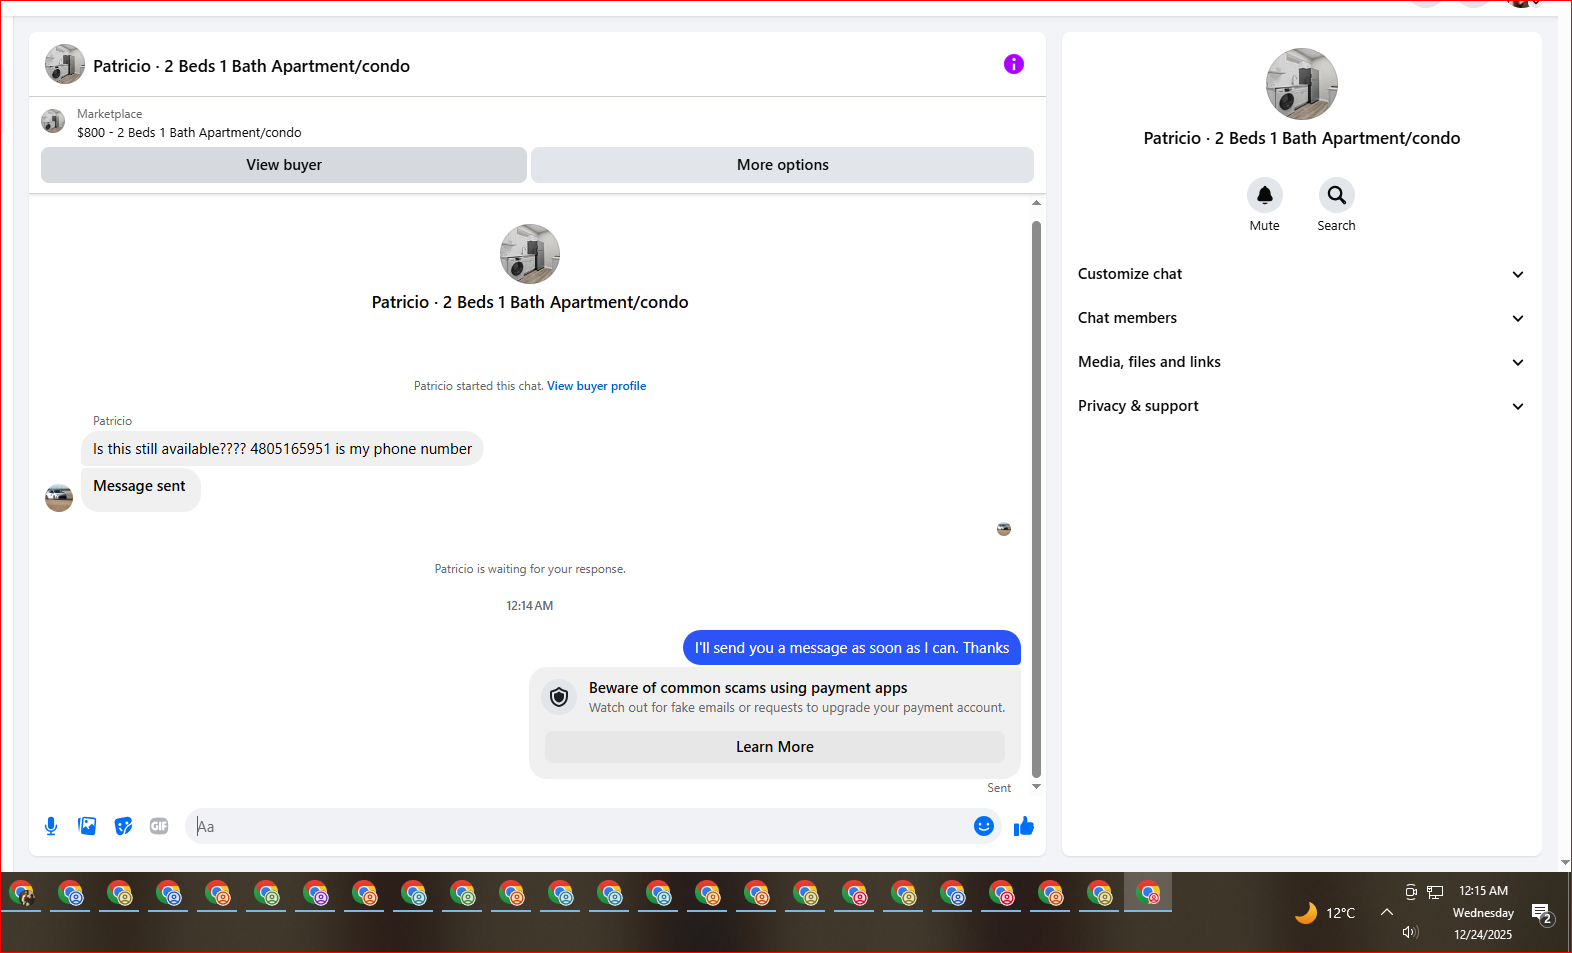Click the chat scrollbar down arrow

tap(1036, 787)
